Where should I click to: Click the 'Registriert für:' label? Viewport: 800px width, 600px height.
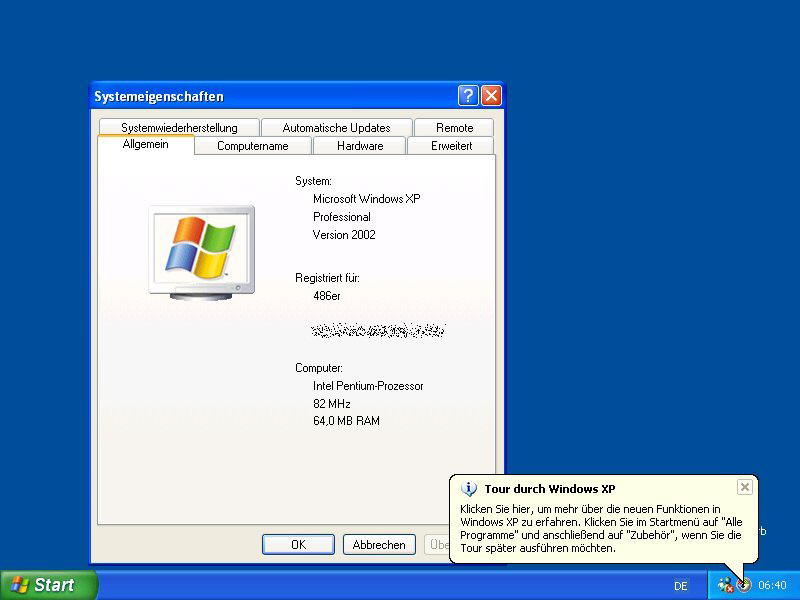tap(327, 278)
